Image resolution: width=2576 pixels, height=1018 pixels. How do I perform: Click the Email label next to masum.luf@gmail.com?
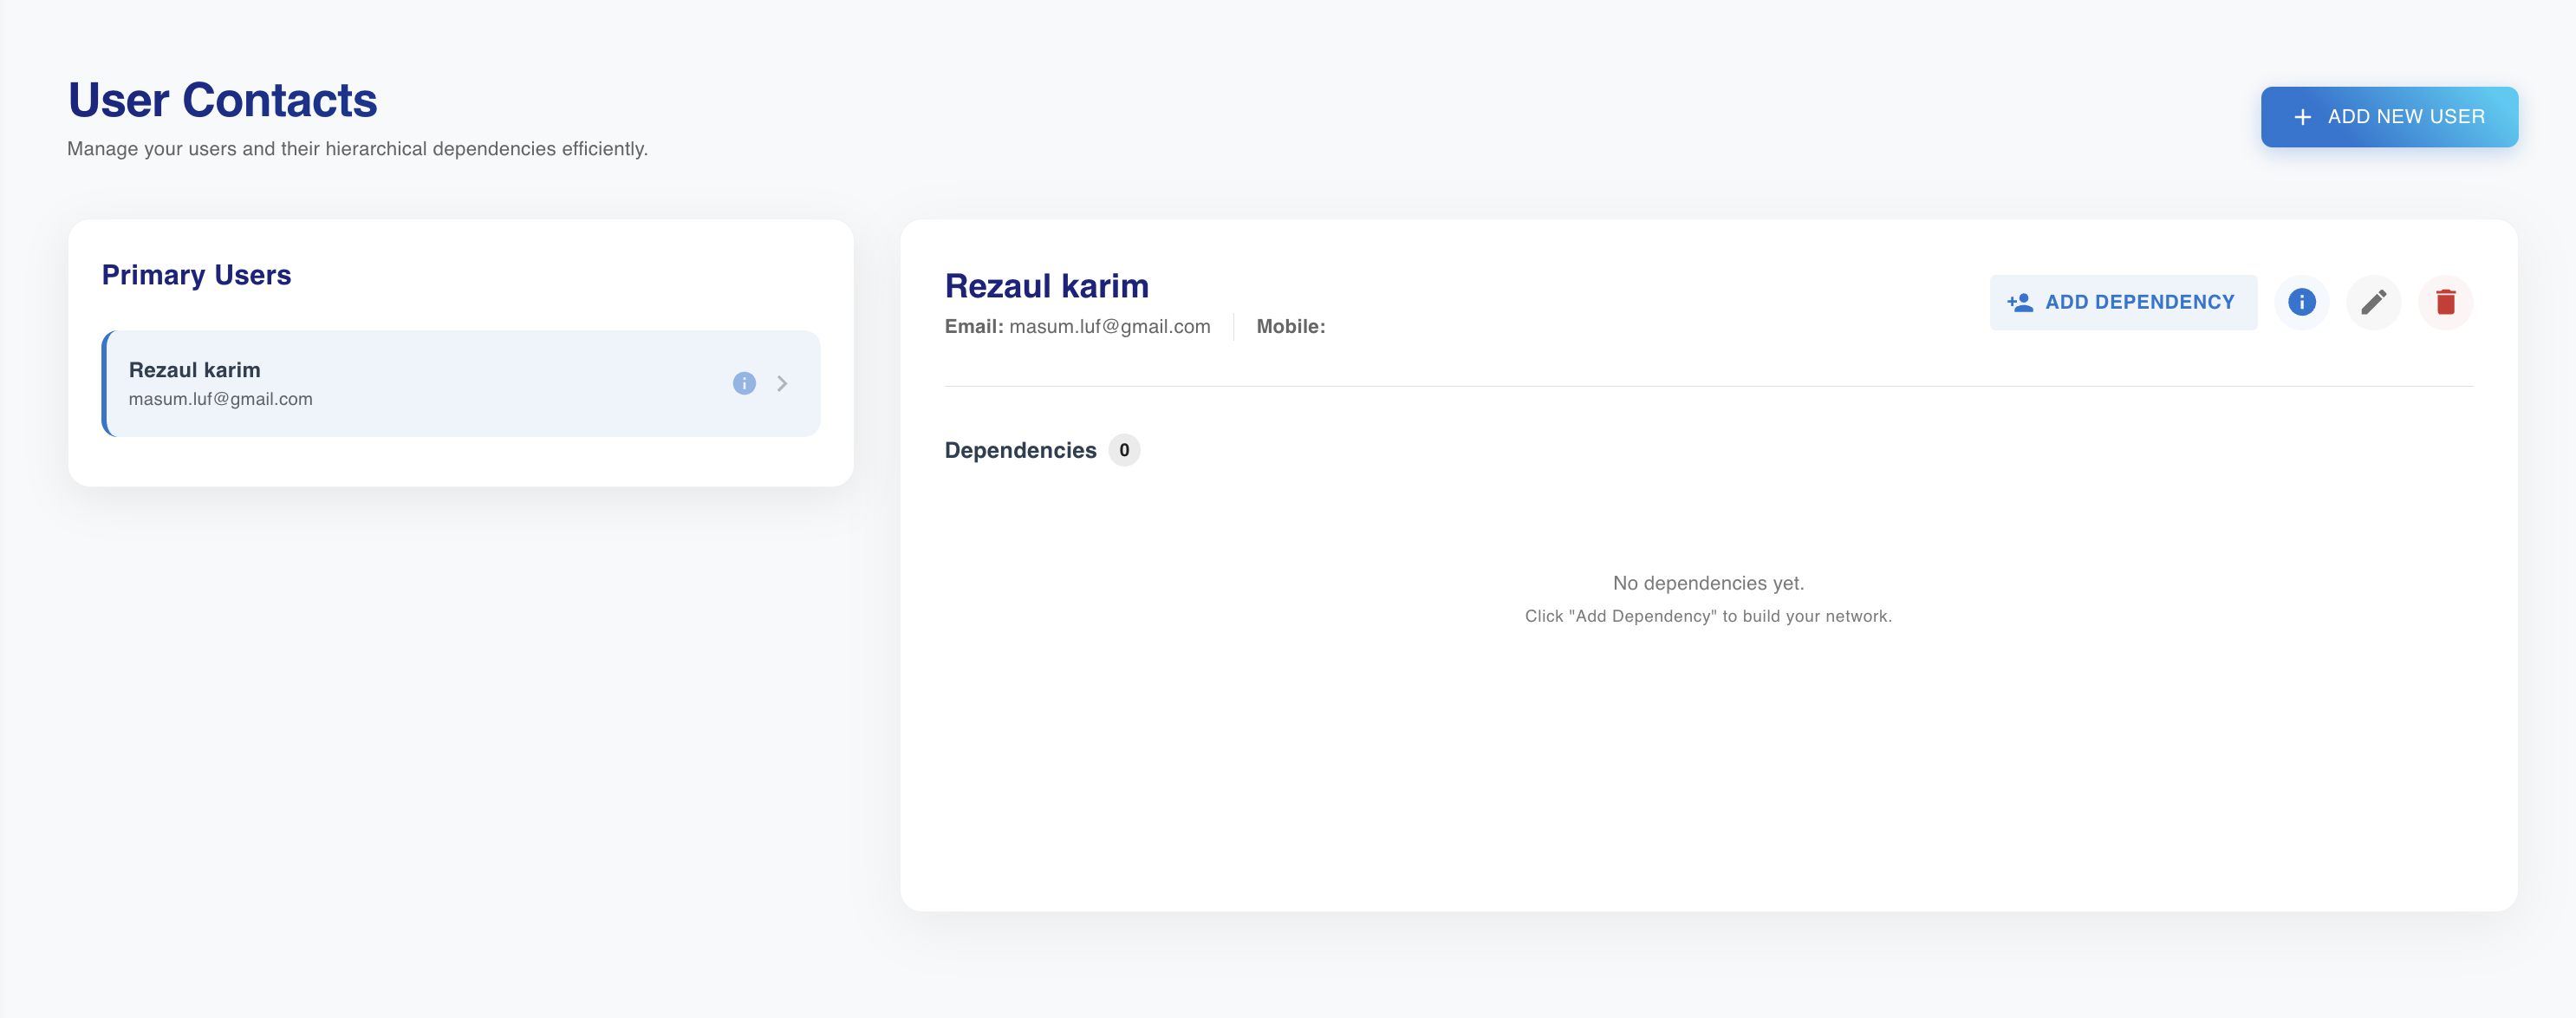(x=973, y=326)
